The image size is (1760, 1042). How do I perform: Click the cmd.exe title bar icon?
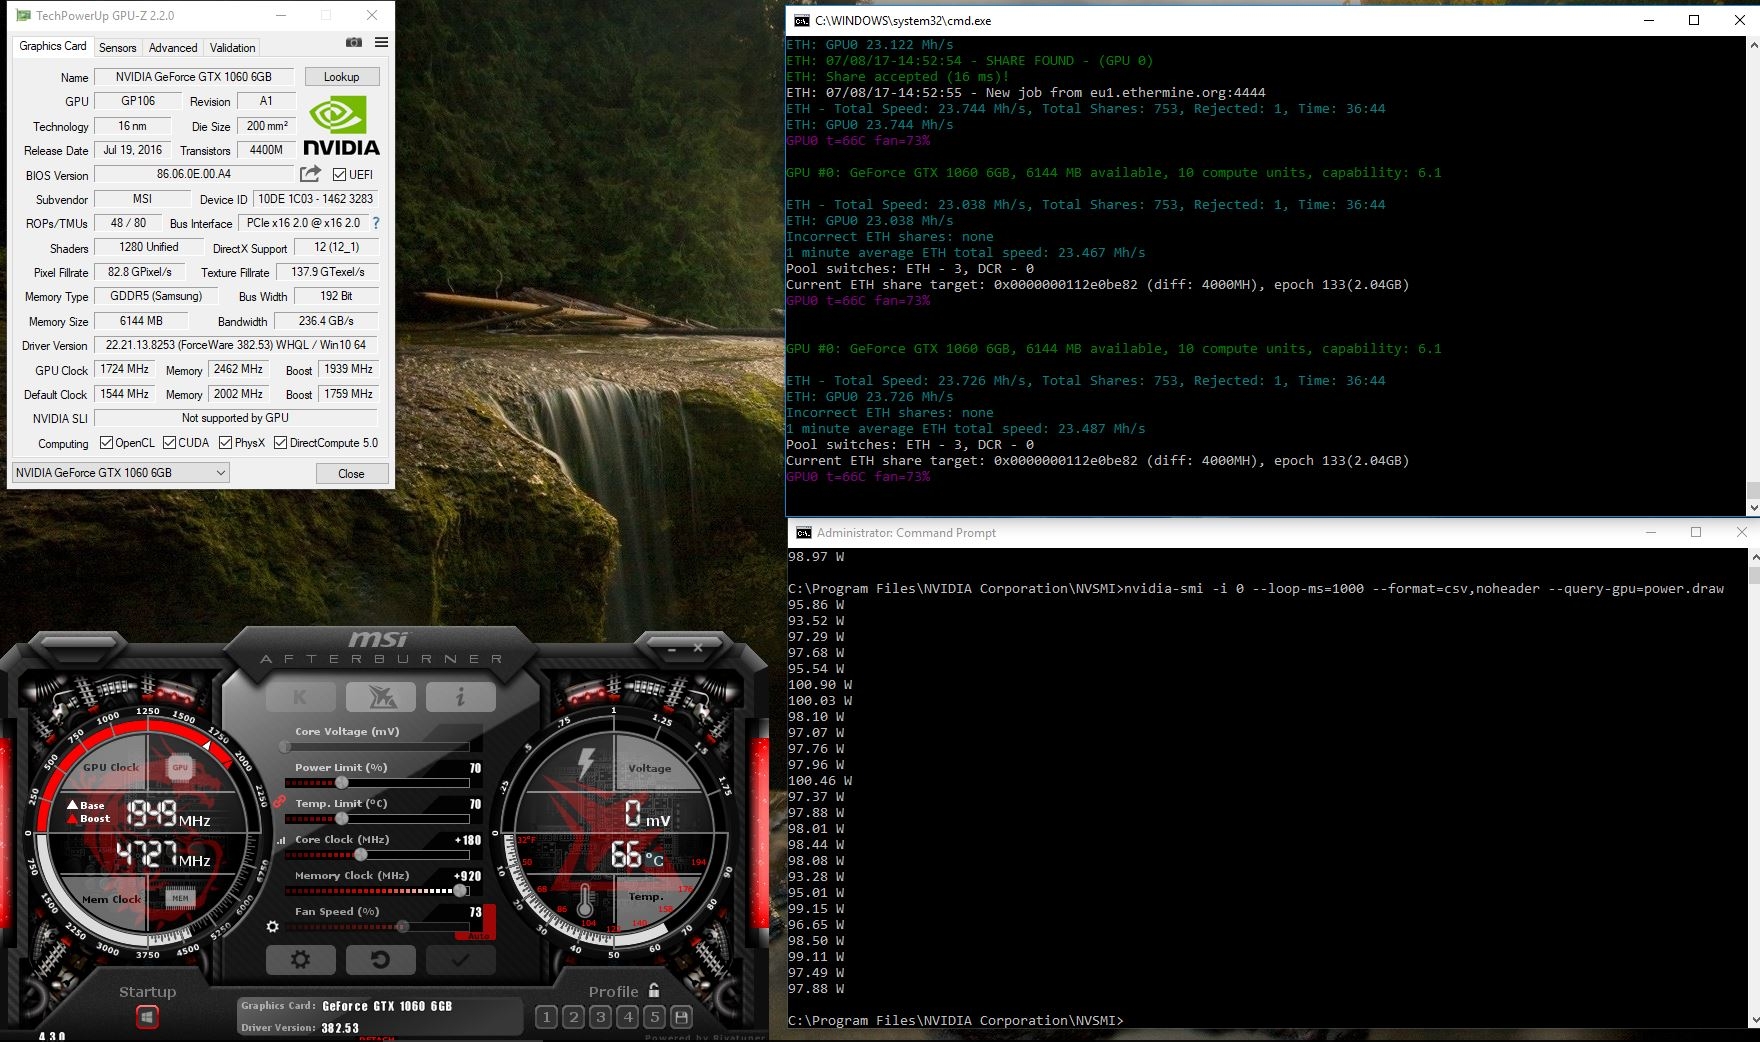[802, 20]
